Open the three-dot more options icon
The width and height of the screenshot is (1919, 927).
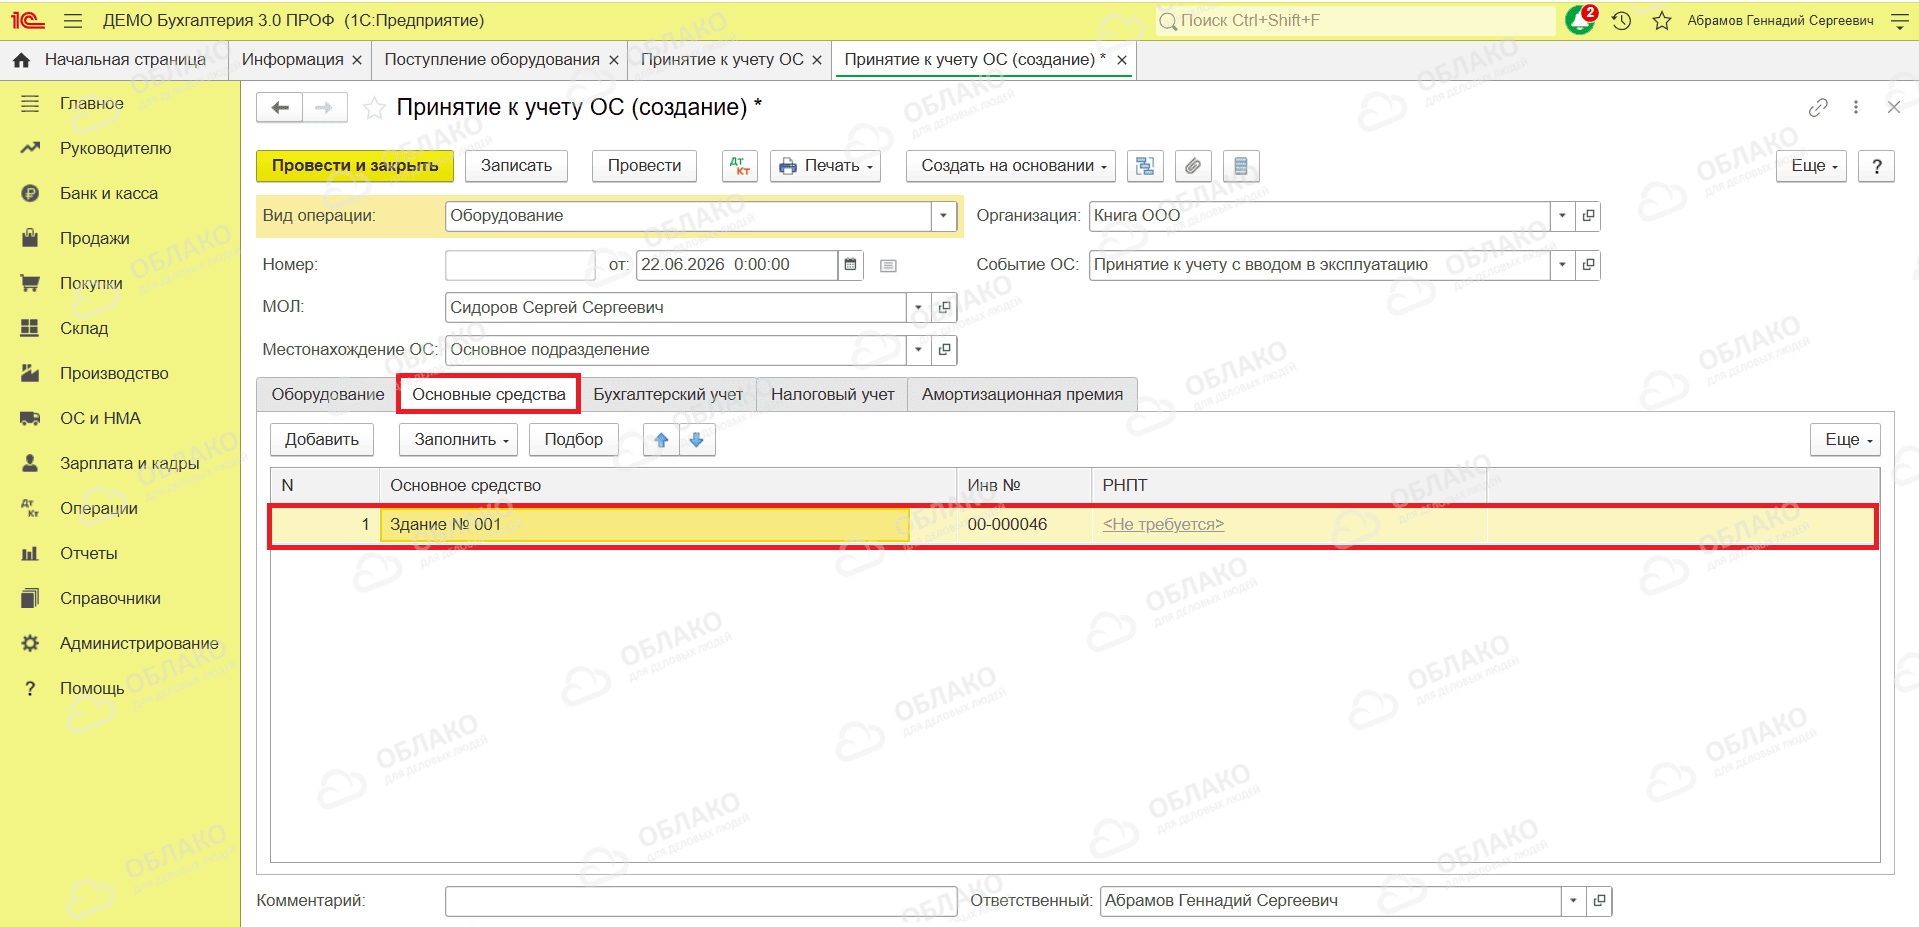(1856, 107)
